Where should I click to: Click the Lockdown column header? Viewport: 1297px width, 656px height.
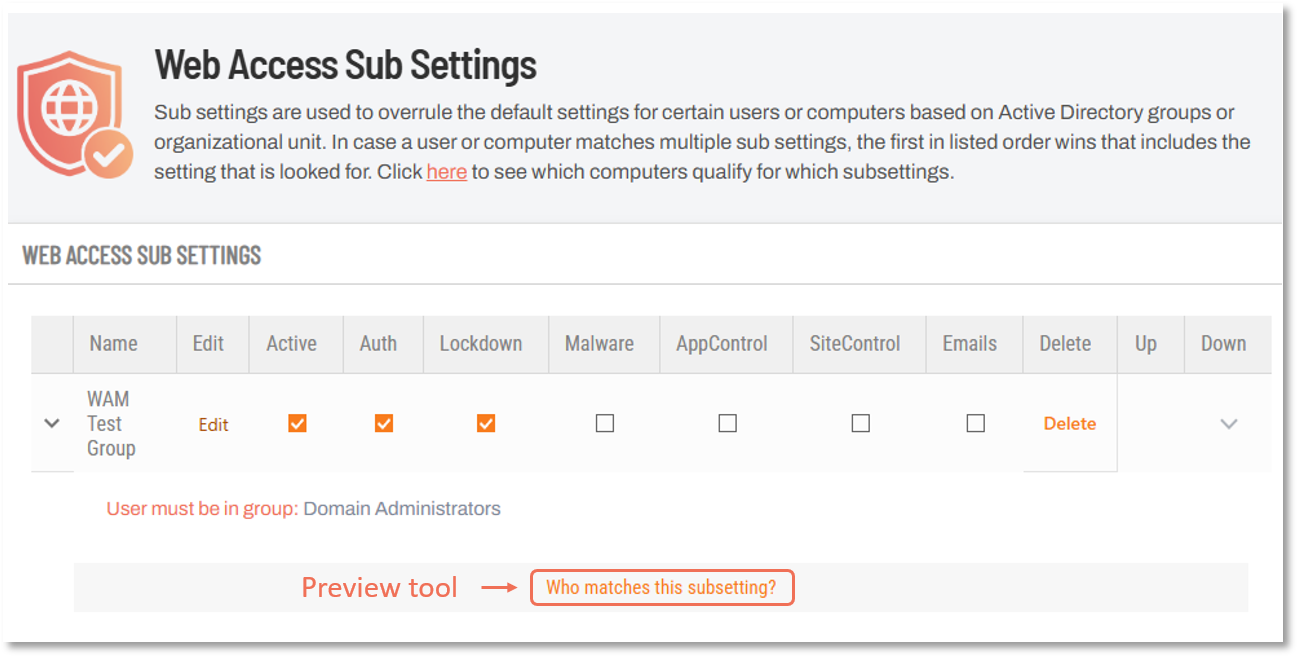[x=481, y=343]
